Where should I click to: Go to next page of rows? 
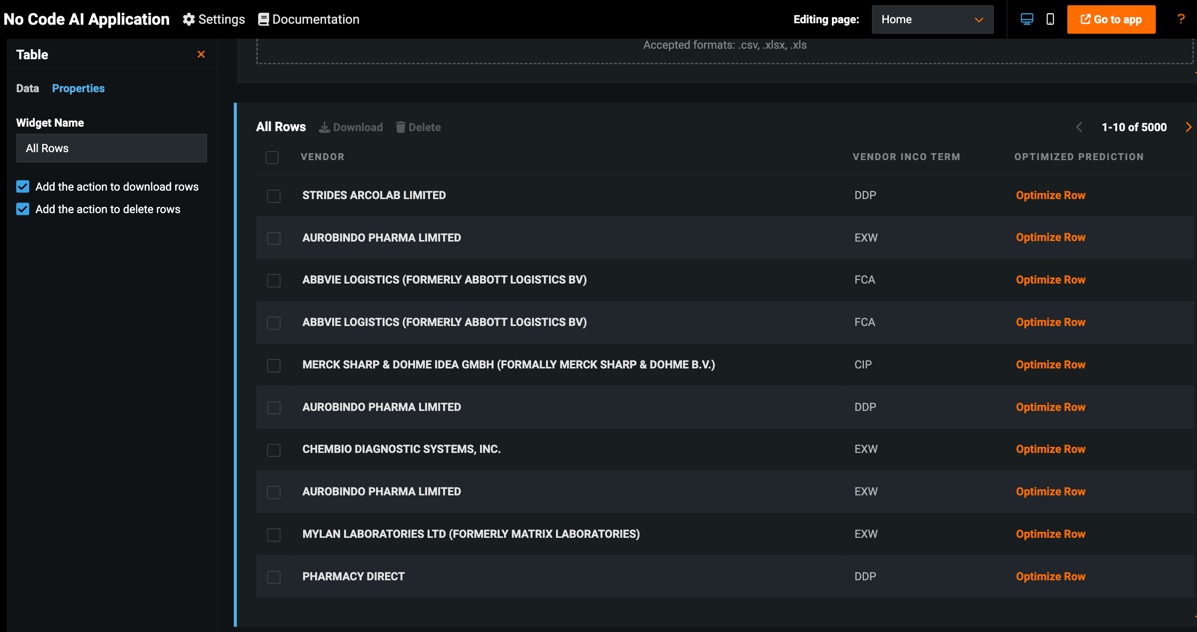pos(1188,127)
